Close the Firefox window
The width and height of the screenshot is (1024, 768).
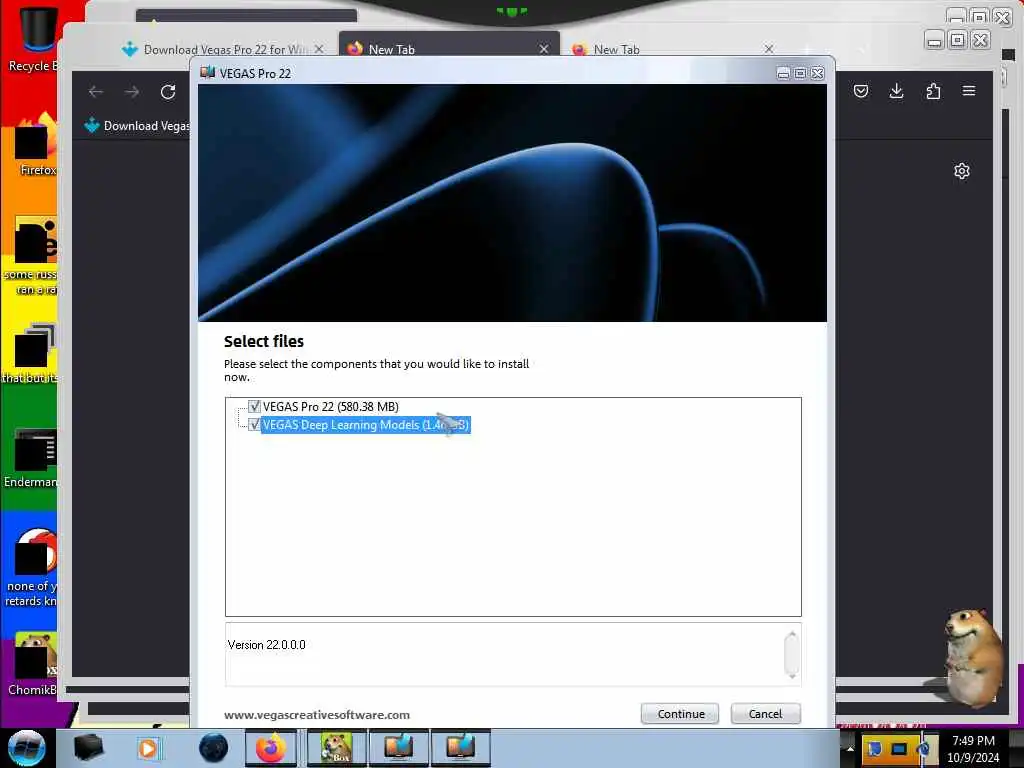point(980,40)
